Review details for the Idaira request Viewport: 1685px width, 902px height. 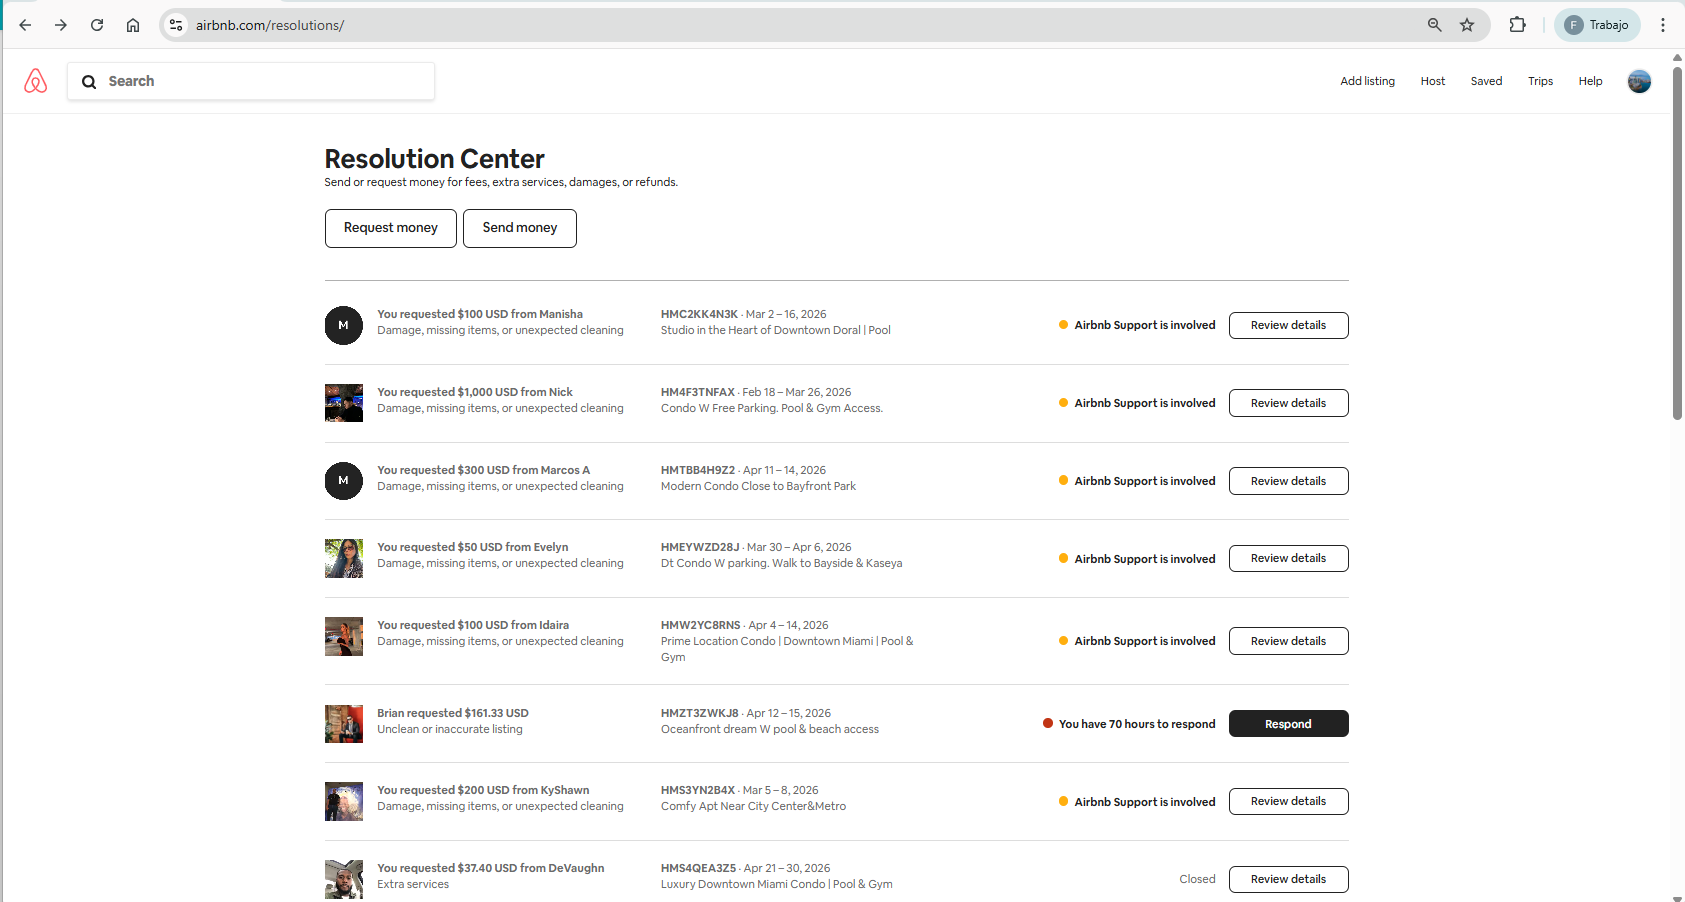(1288, 641)
